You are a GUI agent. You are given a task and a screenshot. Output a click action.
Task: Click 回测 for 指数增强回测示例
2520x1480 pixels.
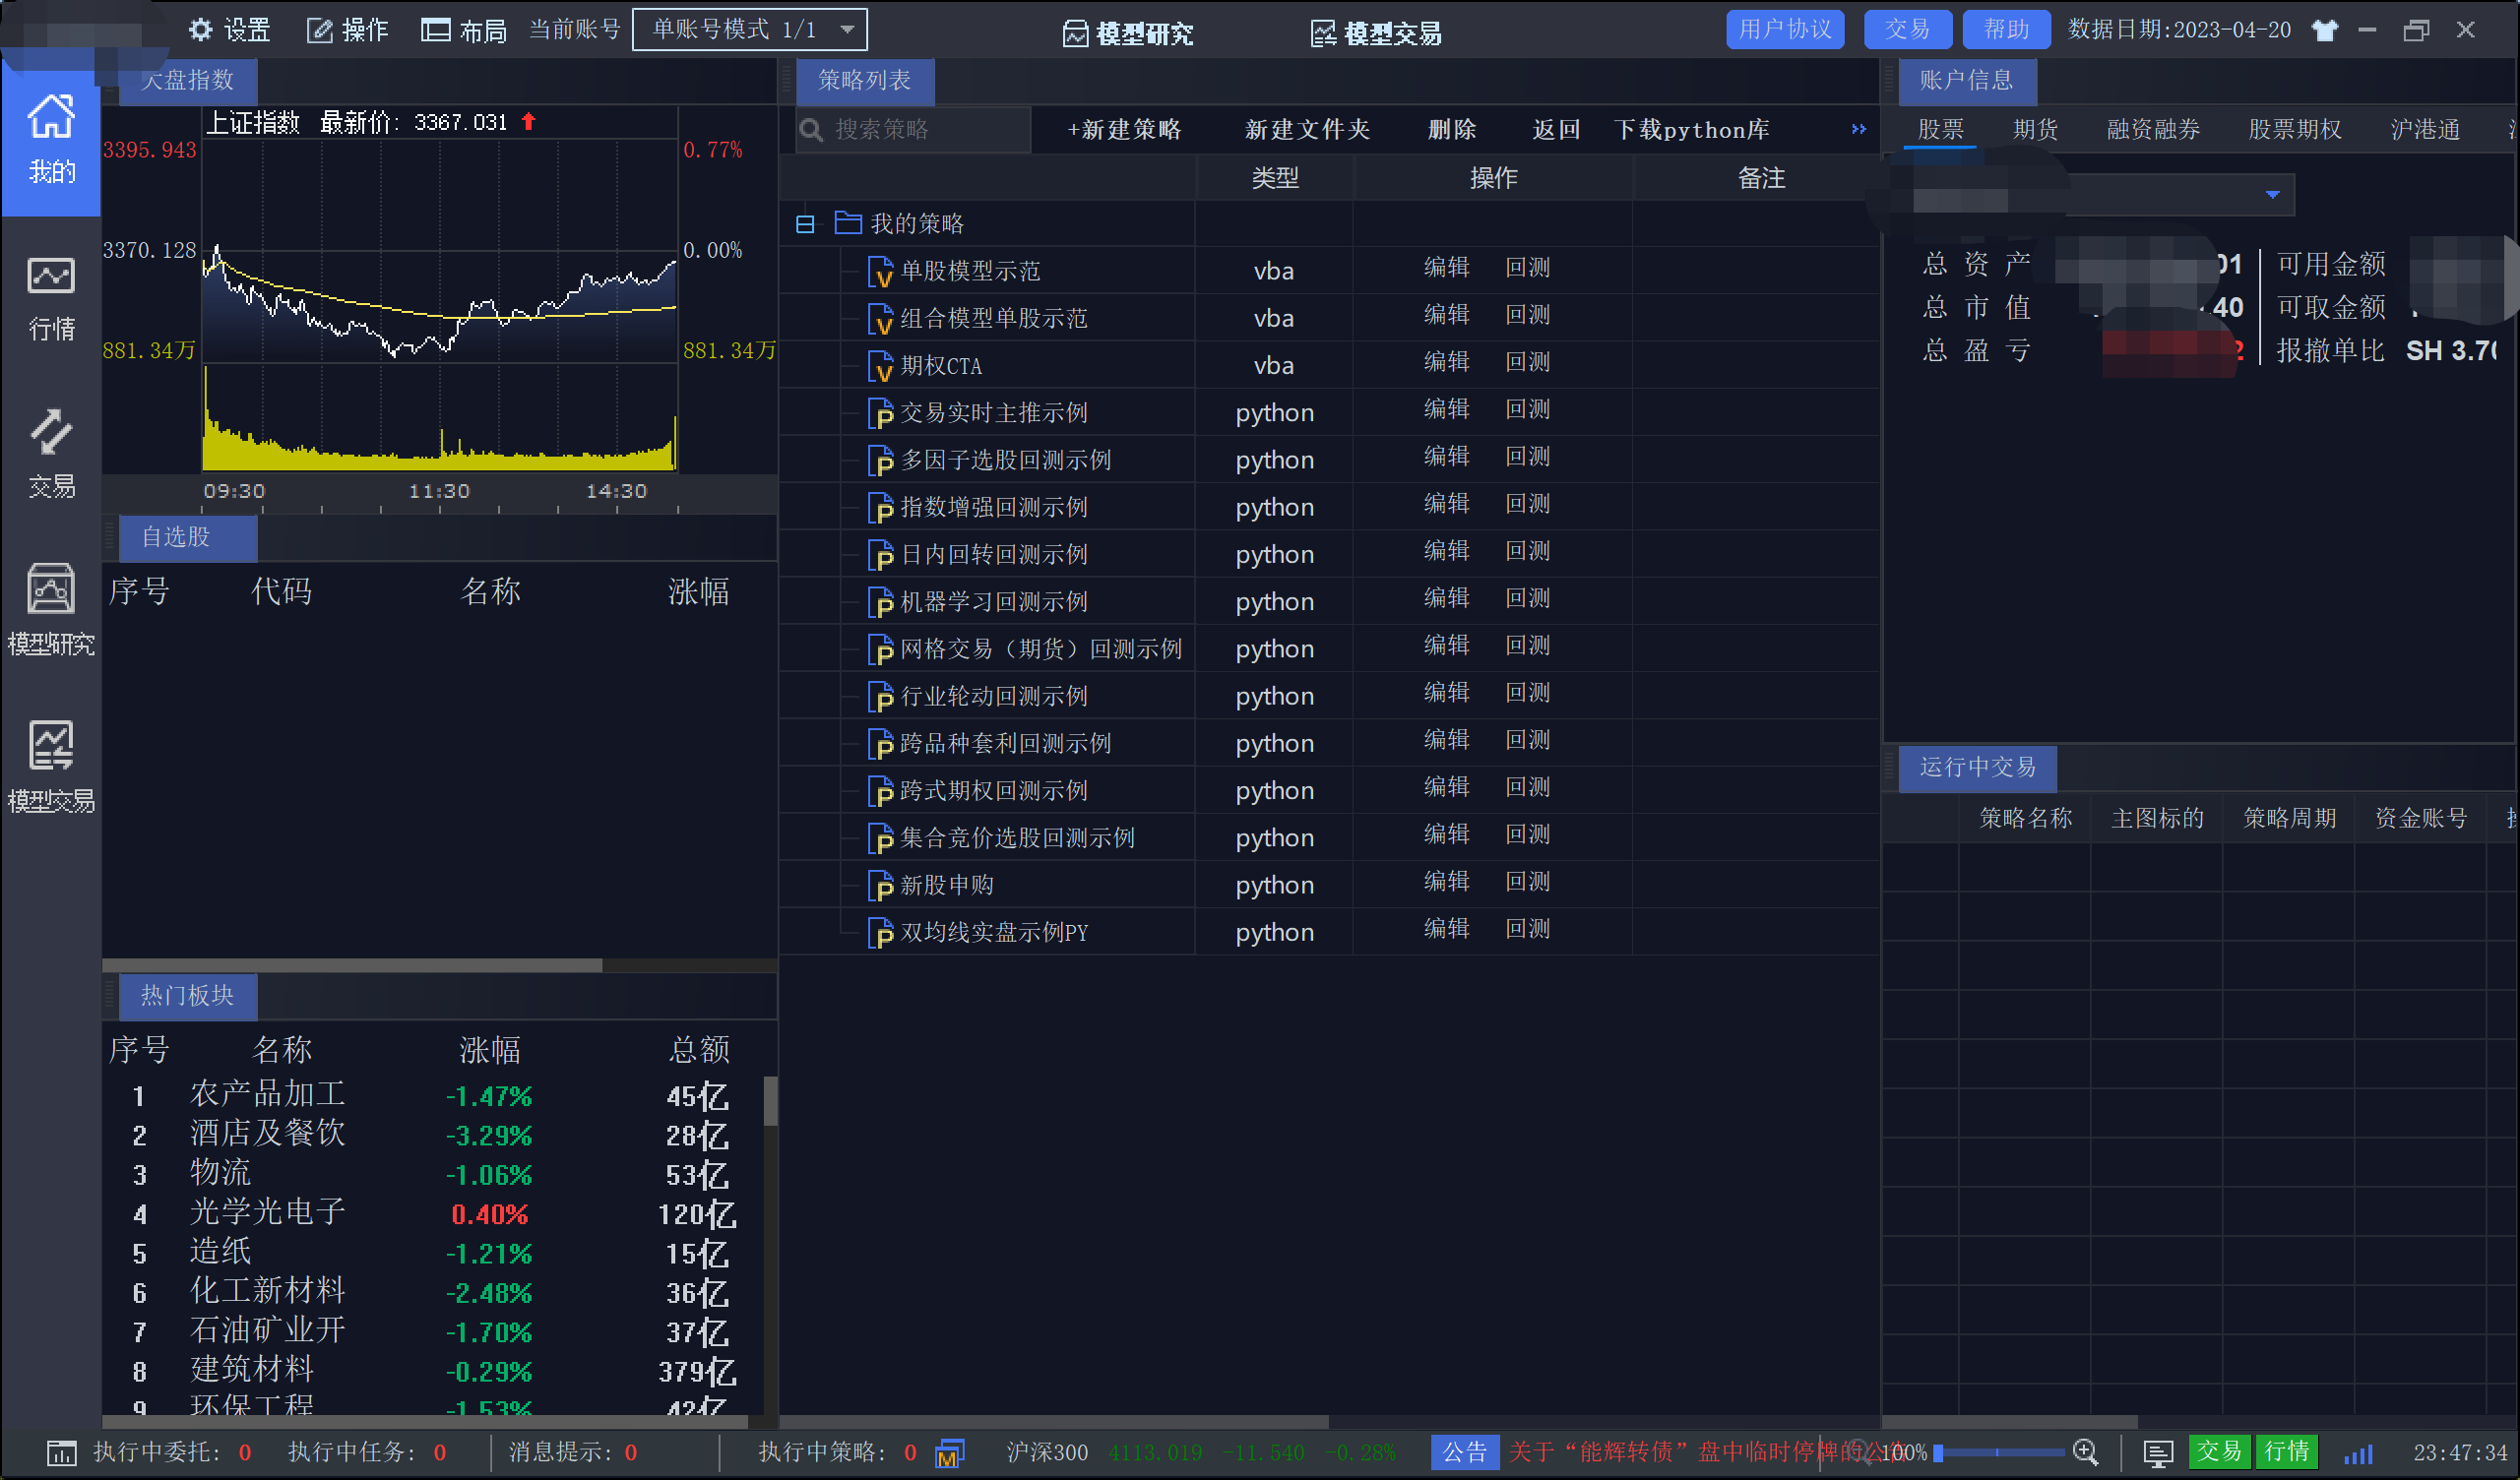click(1528, 504)
